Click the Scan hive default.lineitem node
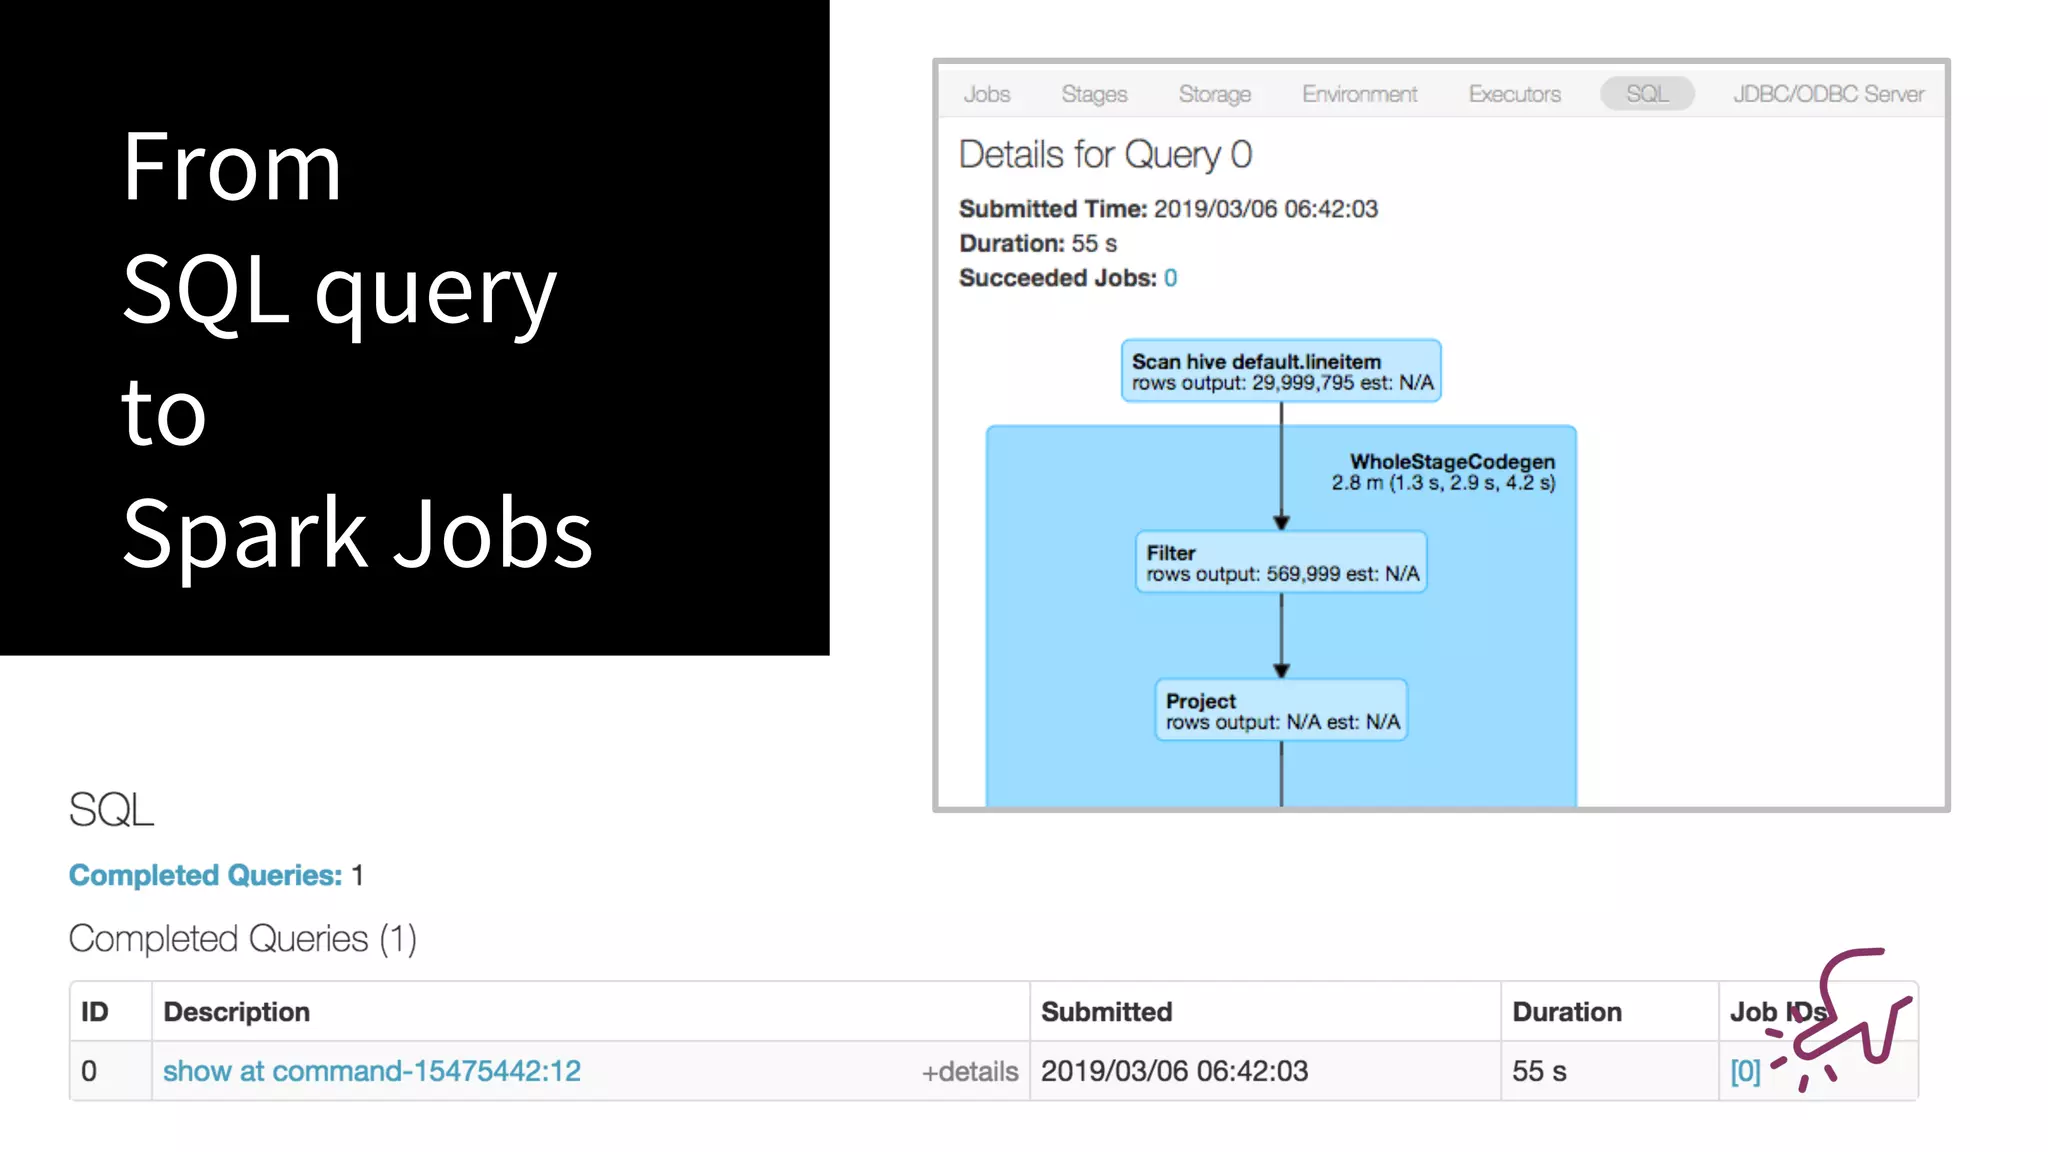2048x1152 pixels. click(x=1281, y=371)
